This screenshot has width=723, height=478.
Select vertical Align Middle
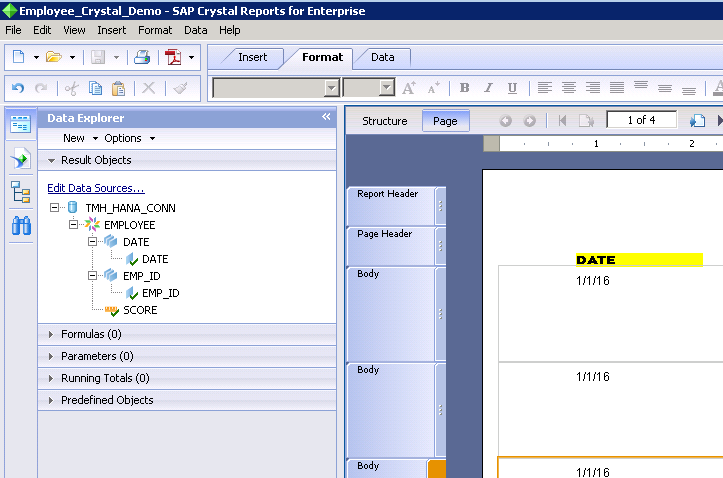[664, 88]
